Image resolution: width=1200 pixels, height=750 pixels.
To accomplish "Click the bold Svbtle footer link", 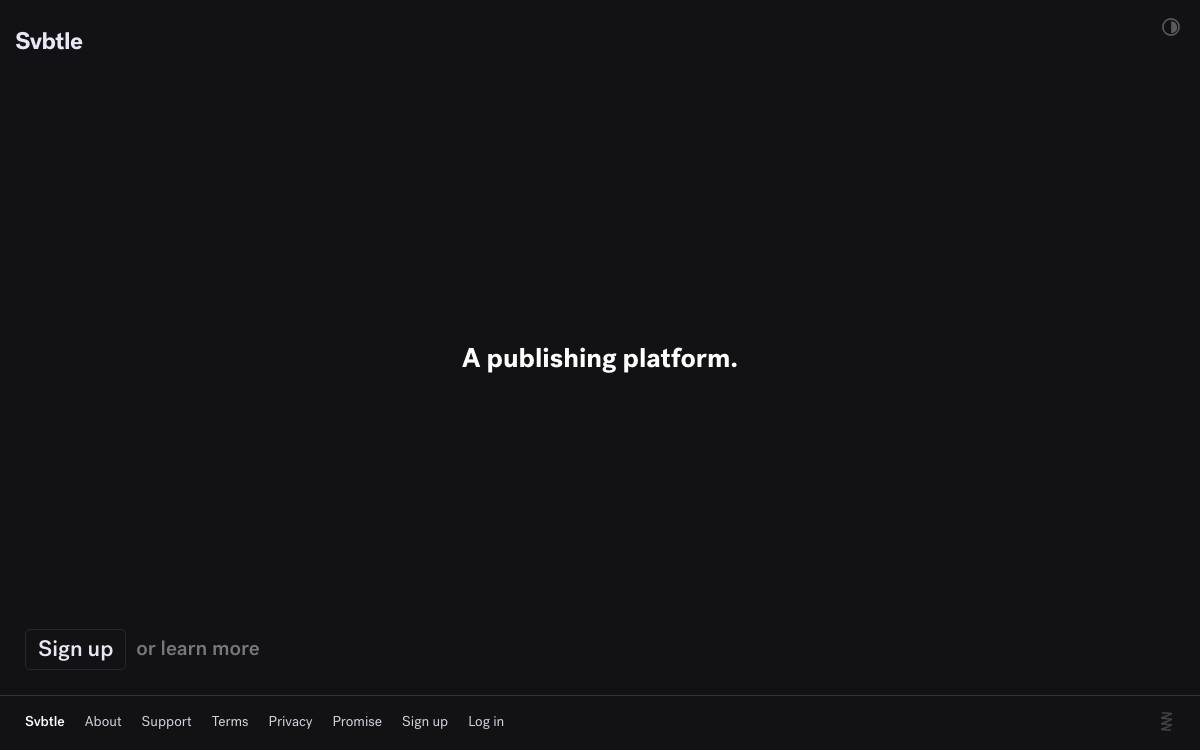I will click(x=45, y=721).
